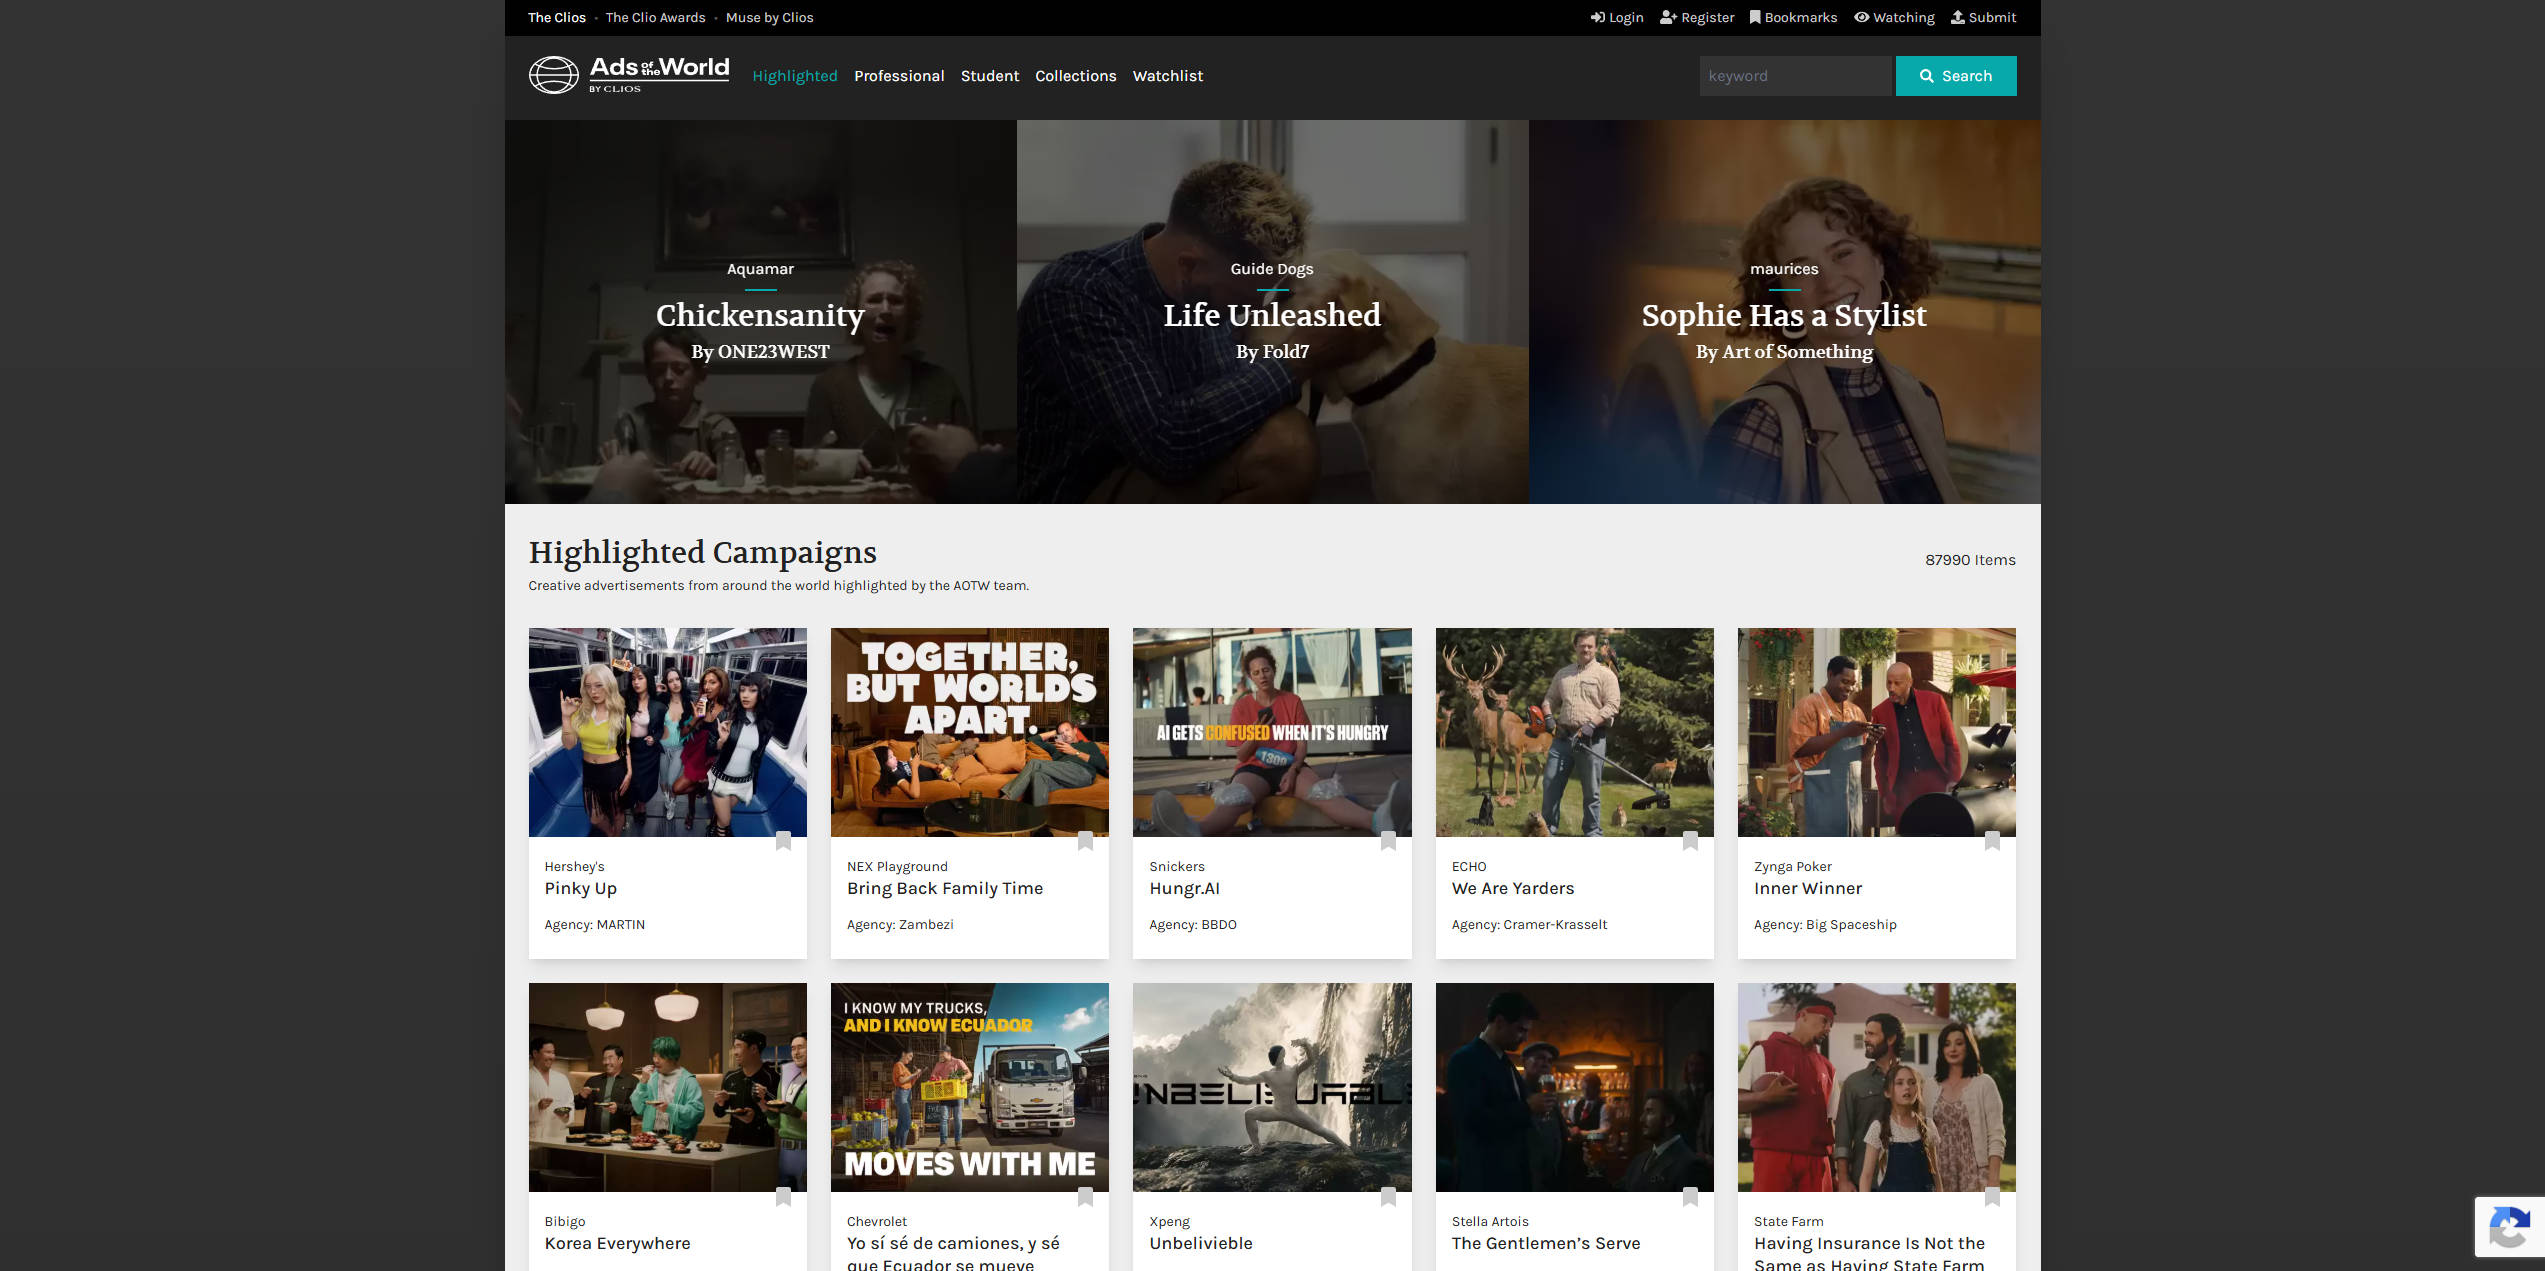
Task: Bookmark the Bibigo Korea Everywhere campaign
Action: click(783, 1197)
